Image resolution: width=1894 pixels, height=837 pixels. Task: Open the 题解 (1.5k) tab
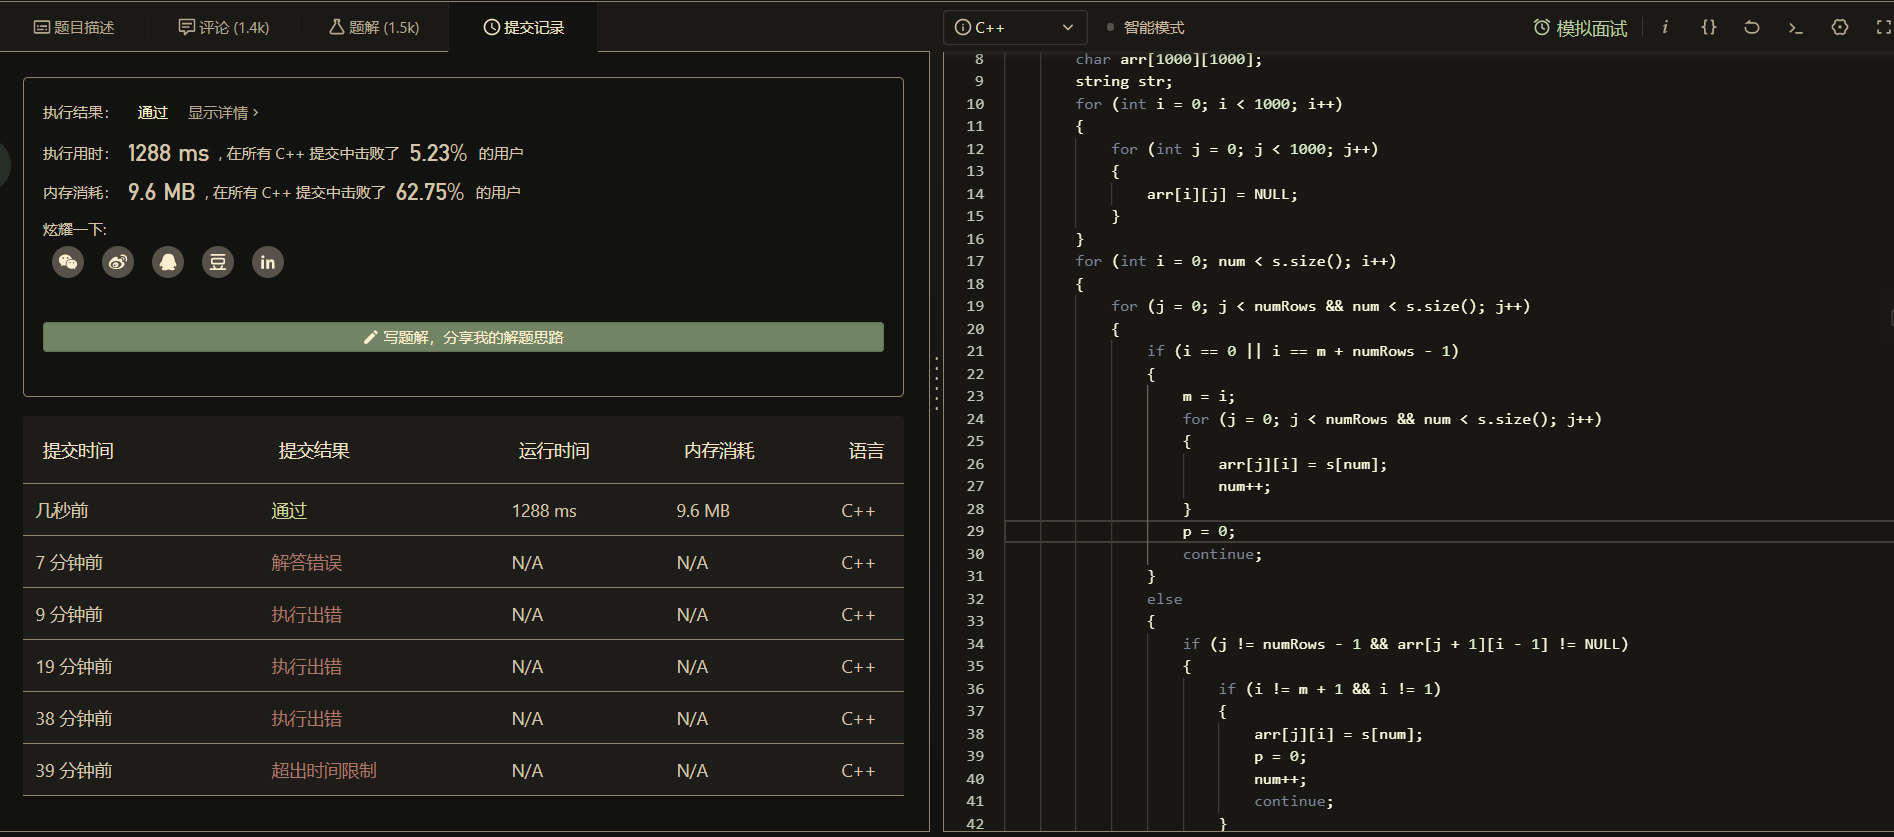[x=374, y=27]
